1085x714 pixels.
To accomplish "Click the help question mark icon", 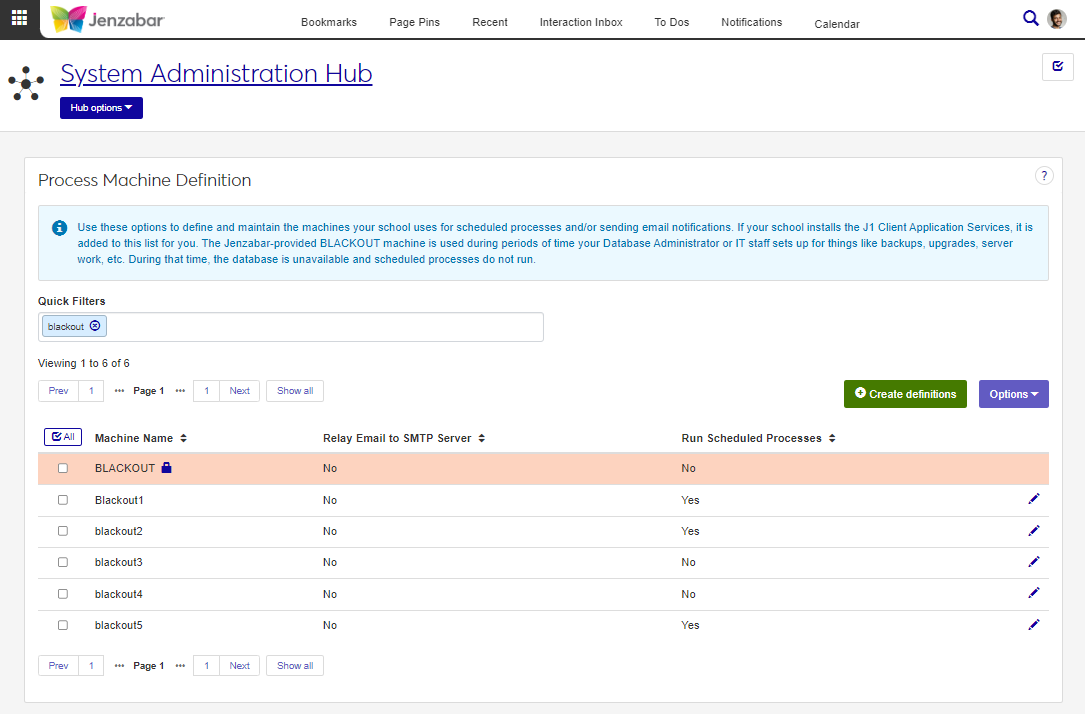I will click(x=1044, y=176).
